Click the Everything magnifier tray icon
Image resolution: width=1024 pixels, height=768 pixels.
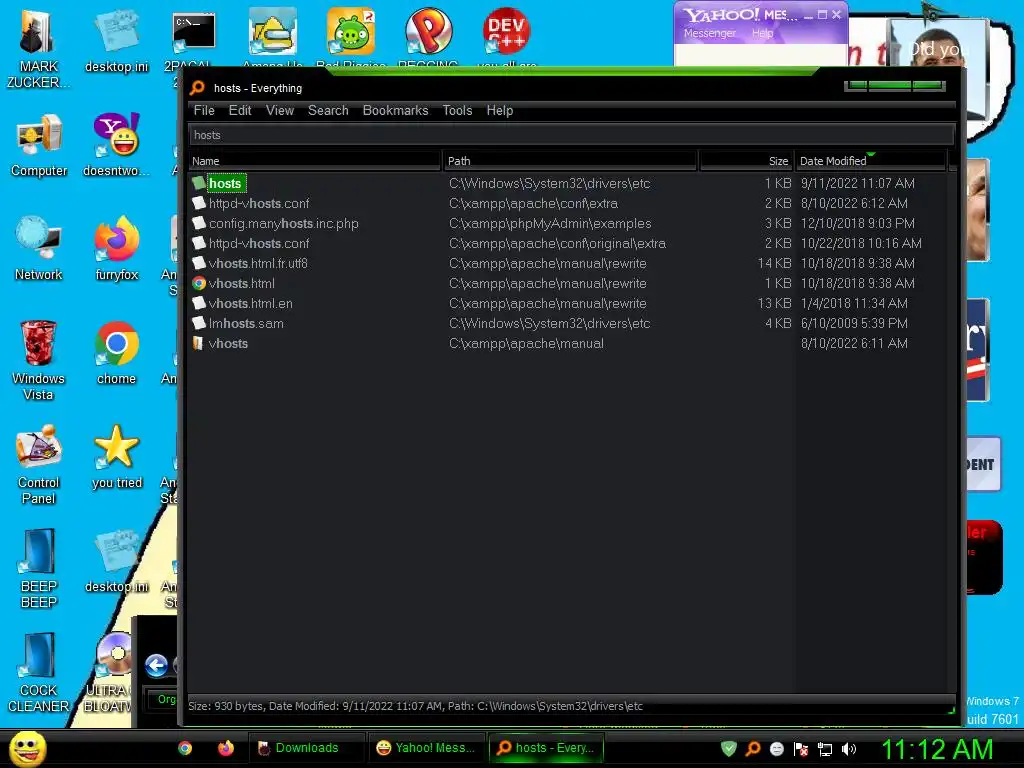(x=753, y=748)
